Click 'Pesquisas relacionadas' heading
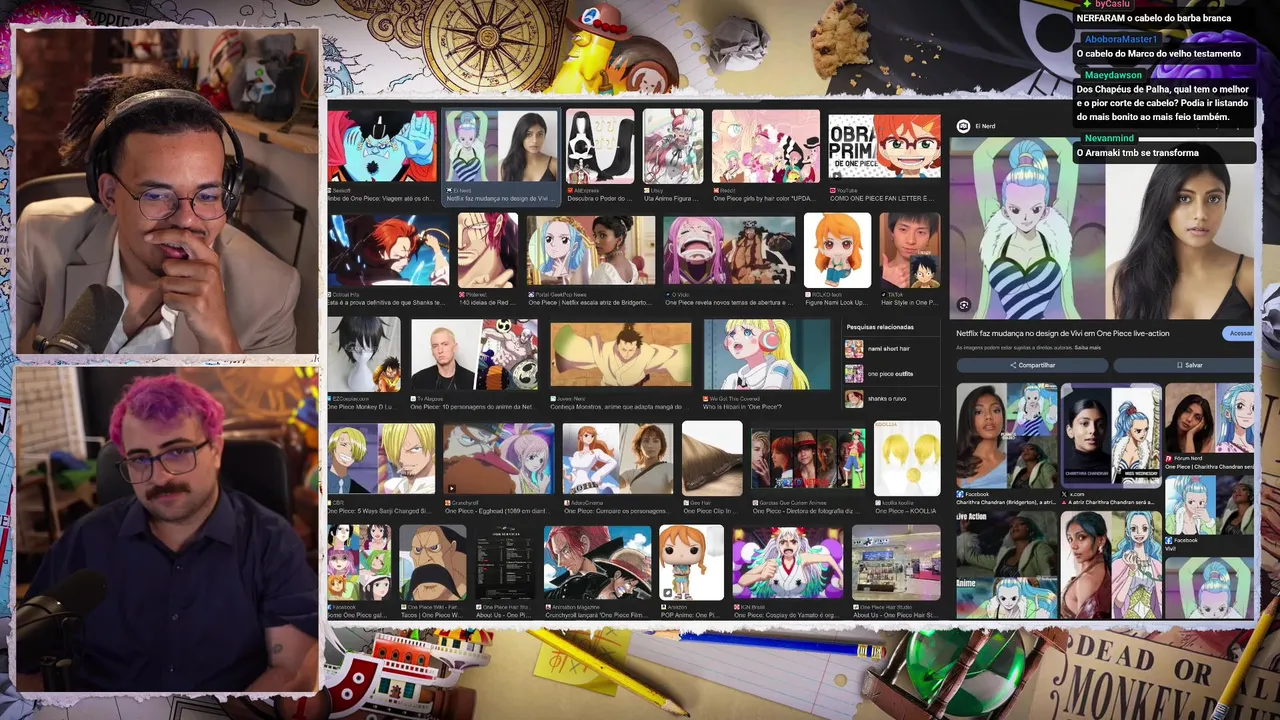Viewport: 1280px width, 720px height. tap(880, 327)
